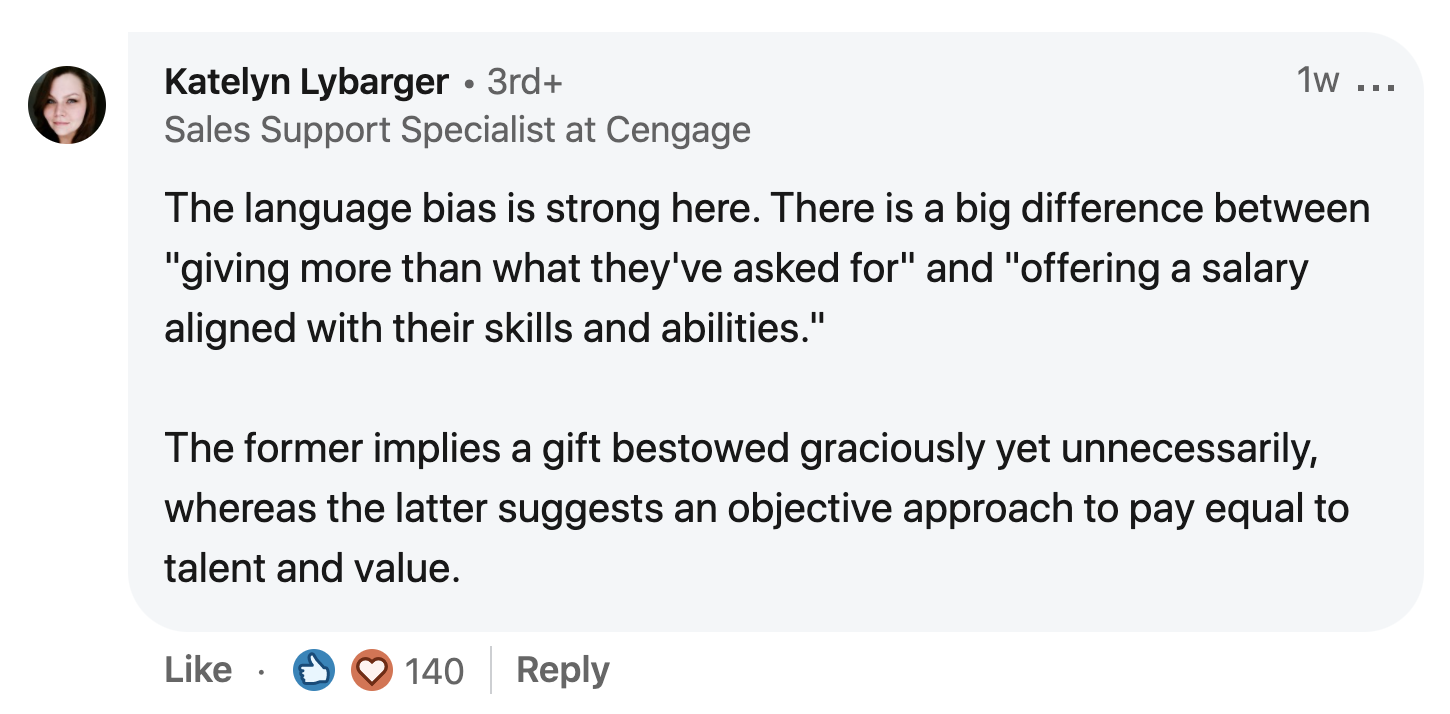Image resolution: width=1450 pixels, height=714 pixels.
Task: Click the orange heart reaction icon
Action: pyautogui.click(x=371, y=670)
